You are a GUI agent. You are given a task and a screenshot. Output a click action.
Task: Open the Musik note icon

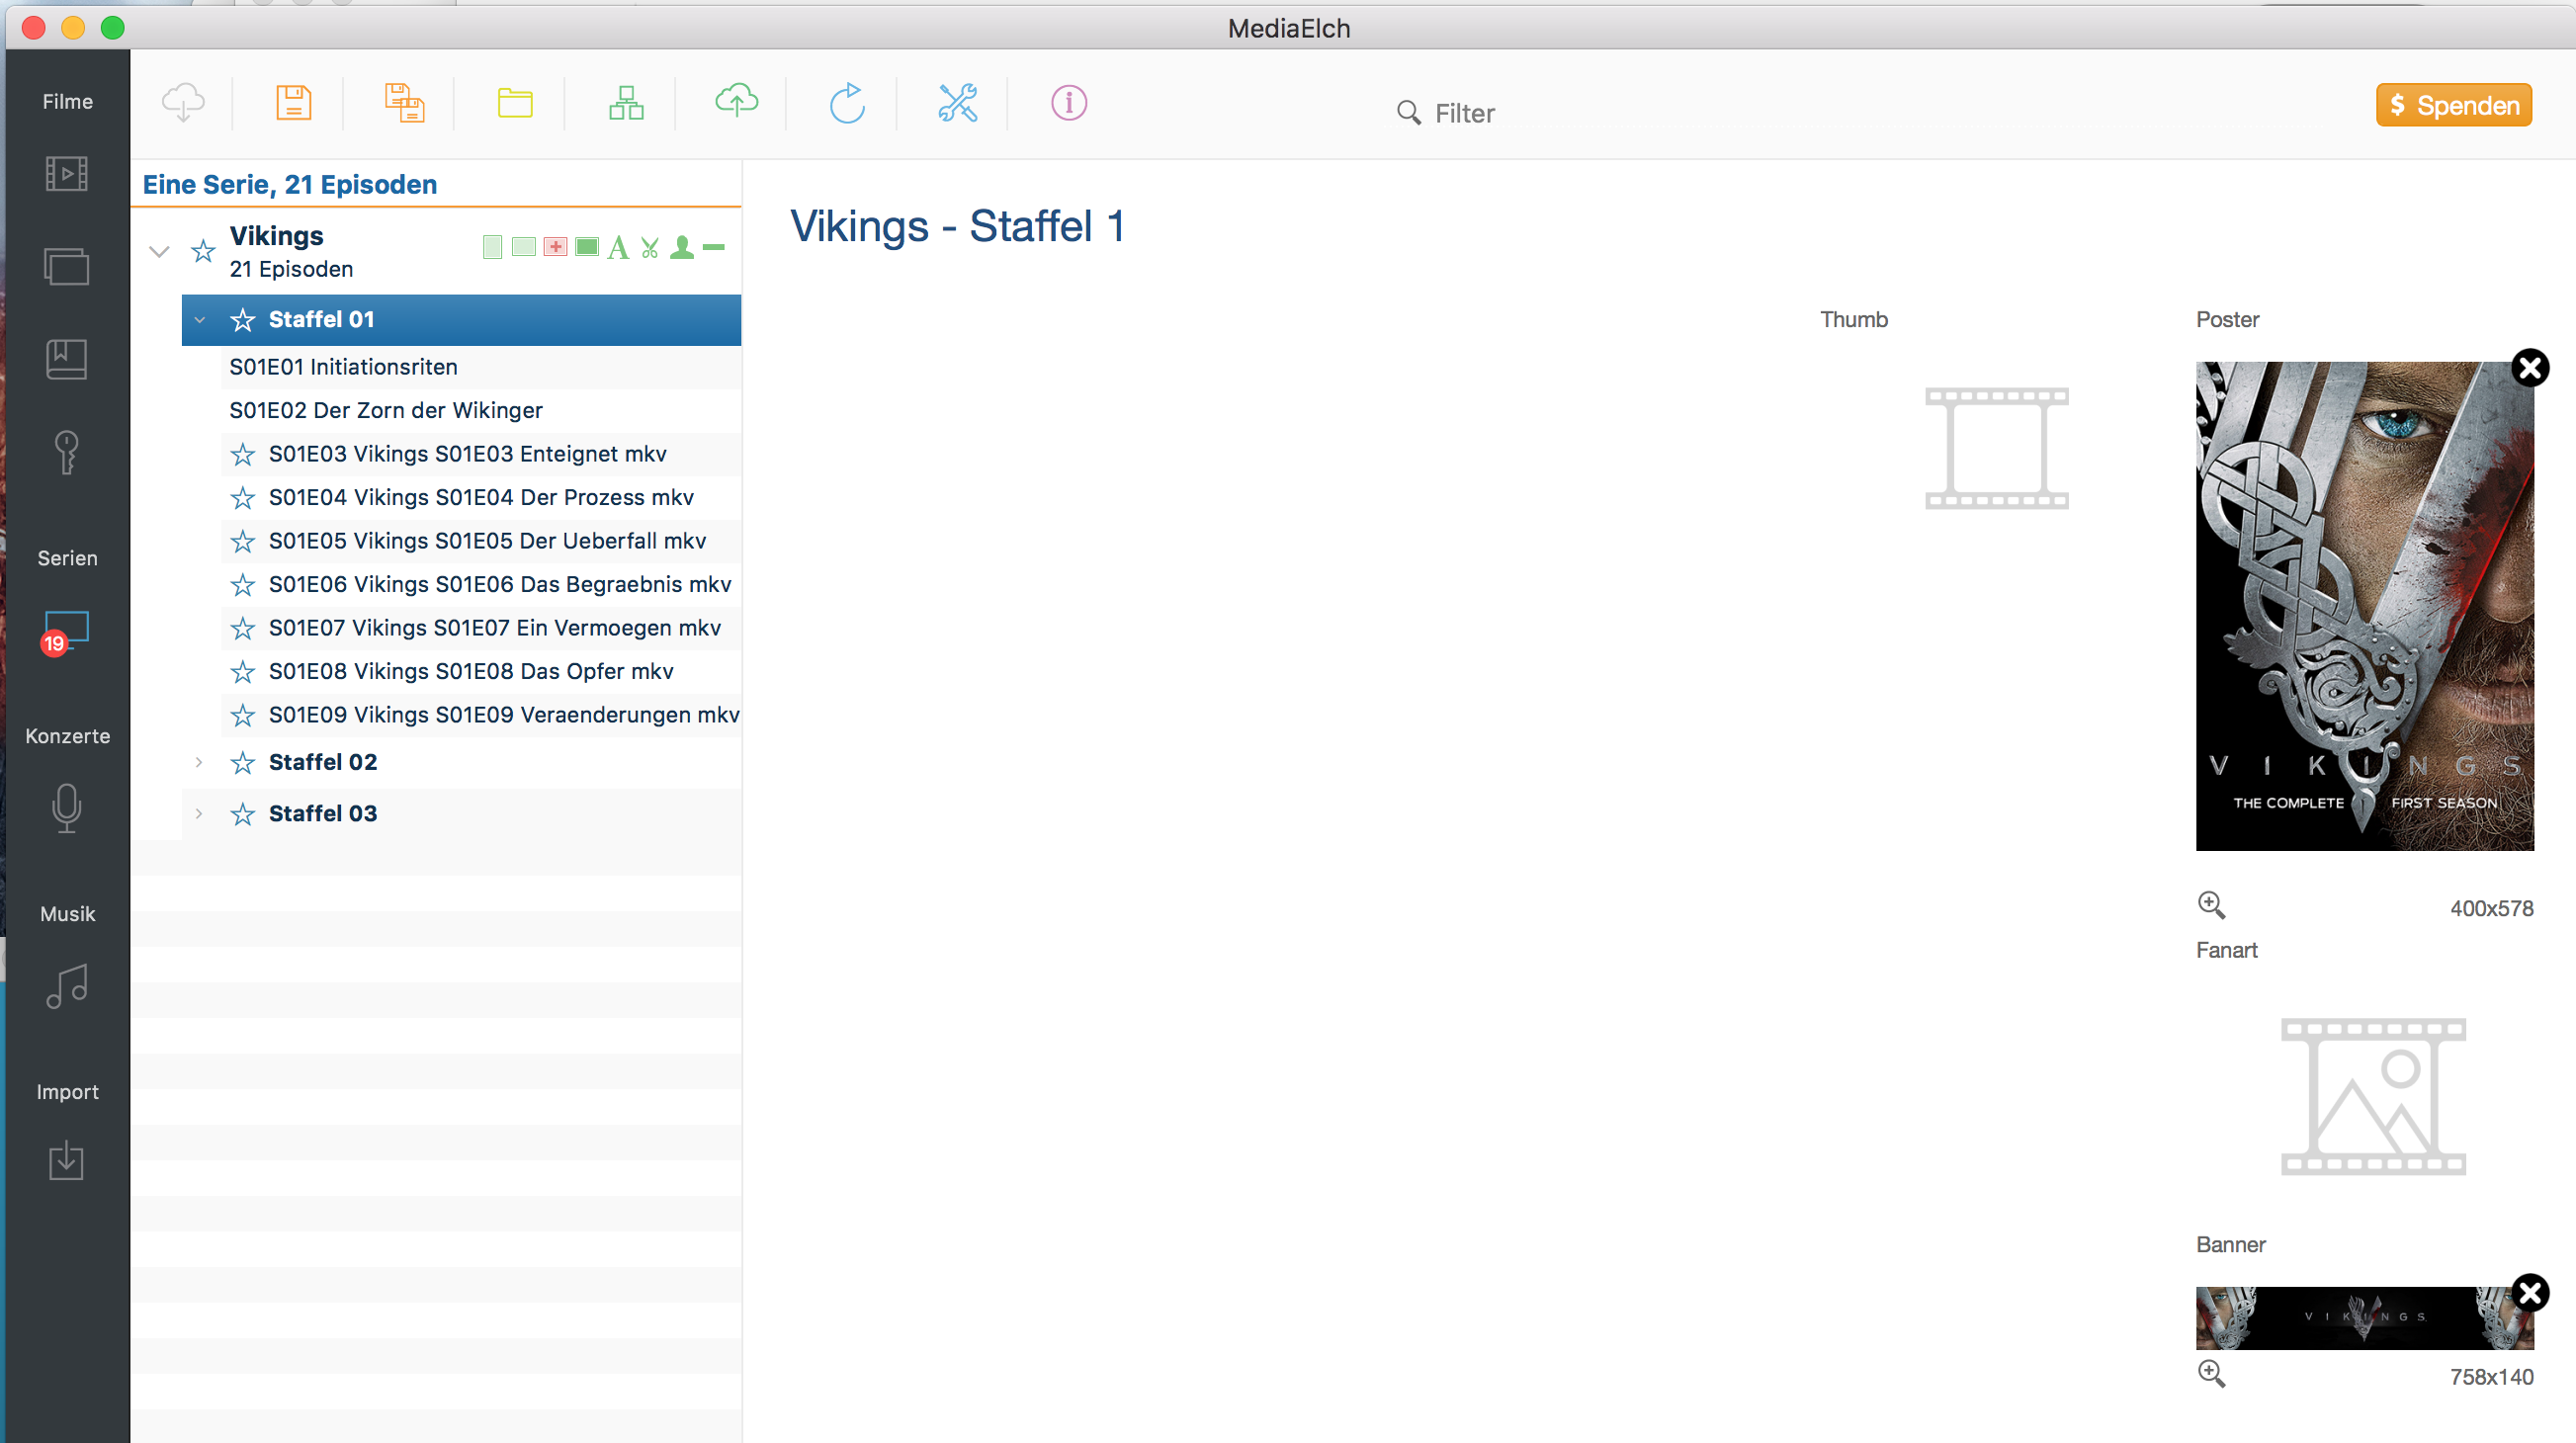tap(67, 987)
